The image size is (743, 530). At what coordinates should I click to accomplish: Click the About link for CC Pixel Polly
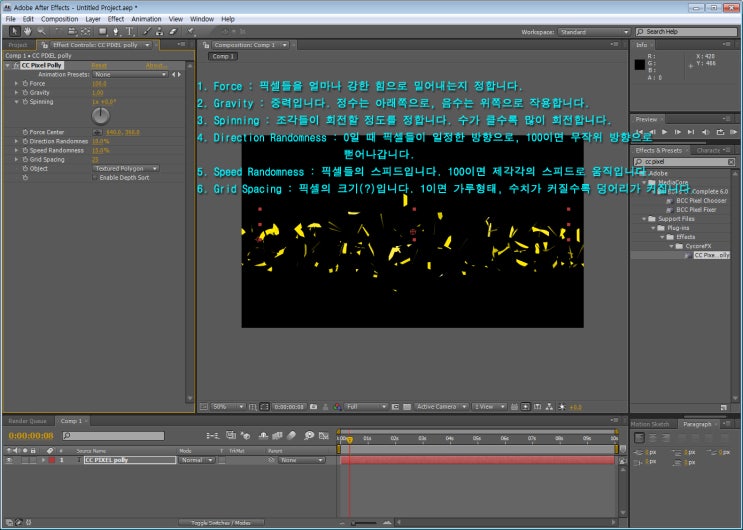(156, 65)
